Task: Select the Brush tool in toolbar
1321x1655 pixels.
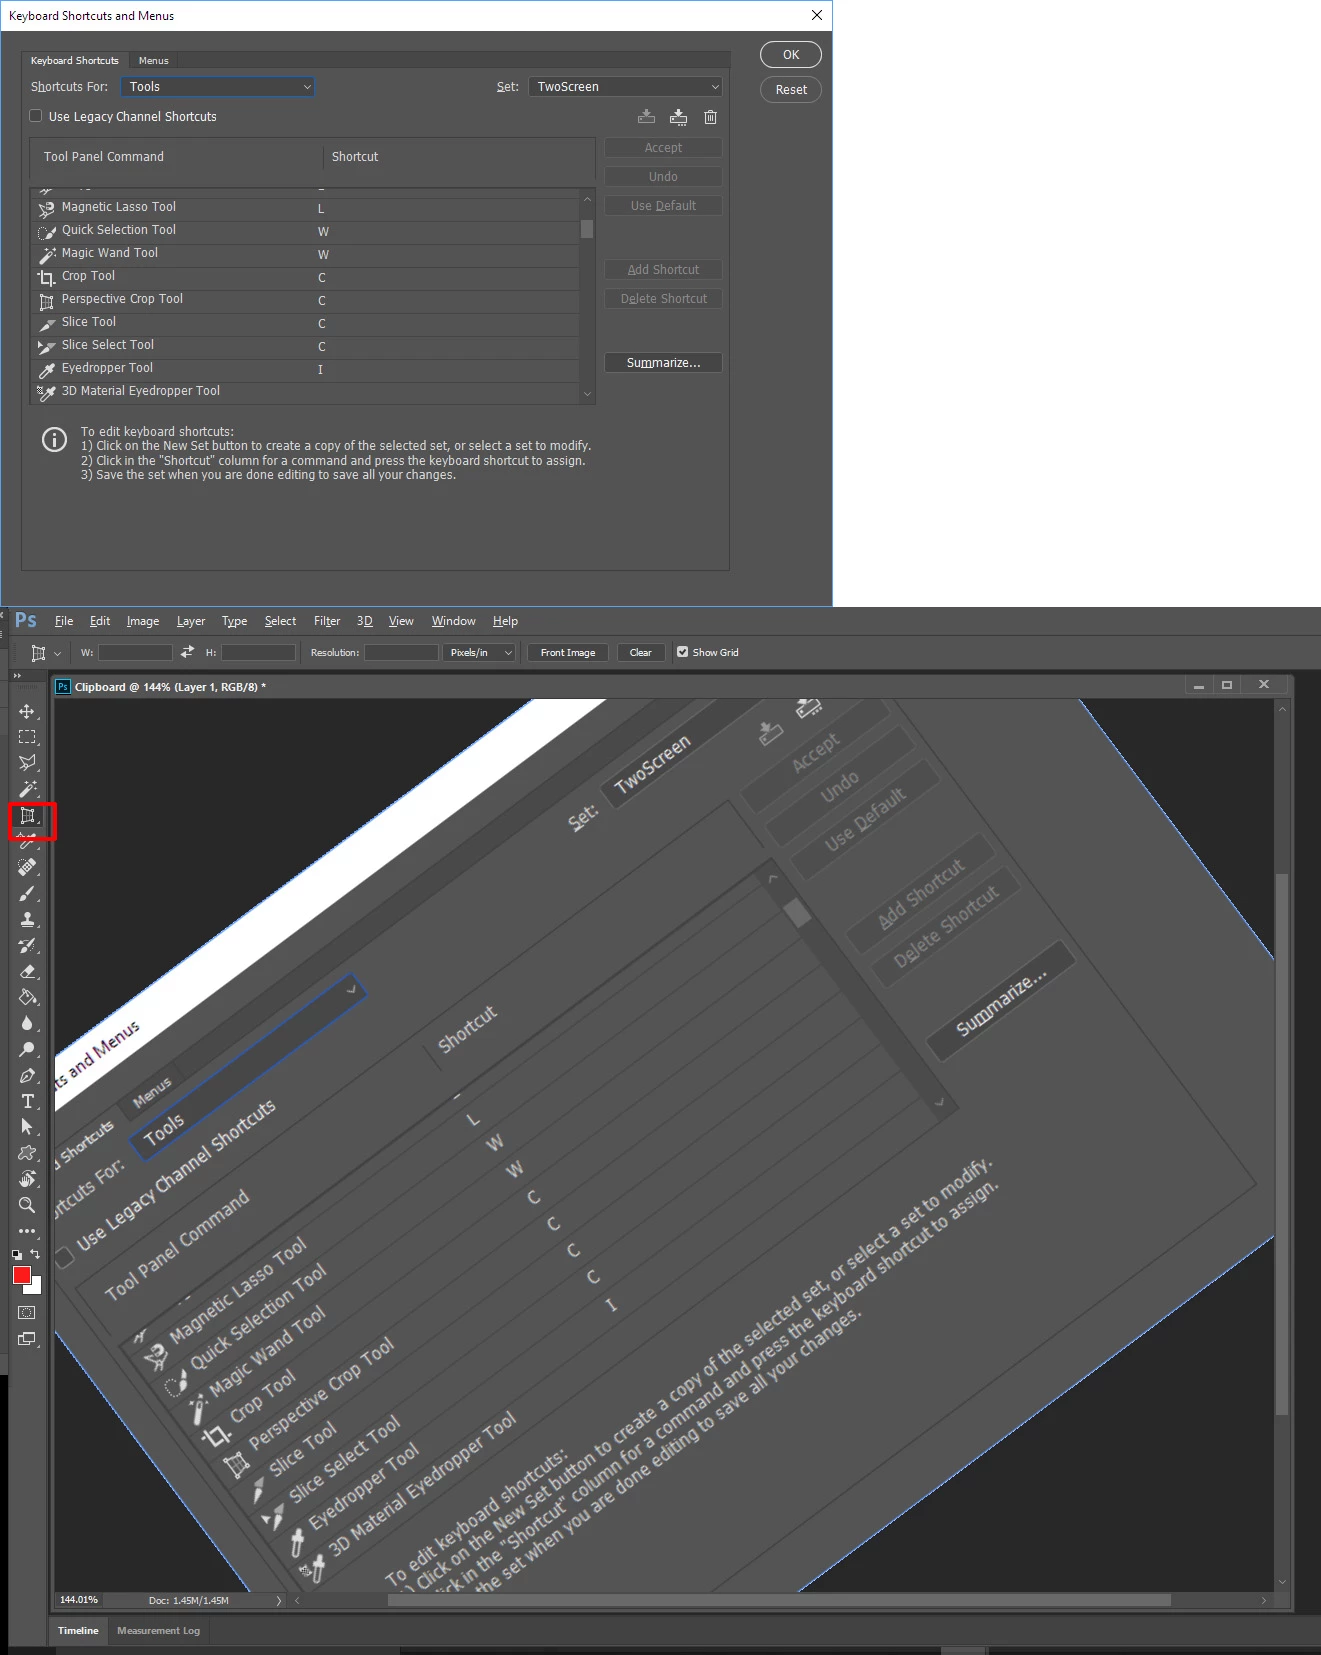Action: click(x=27, y=894)
